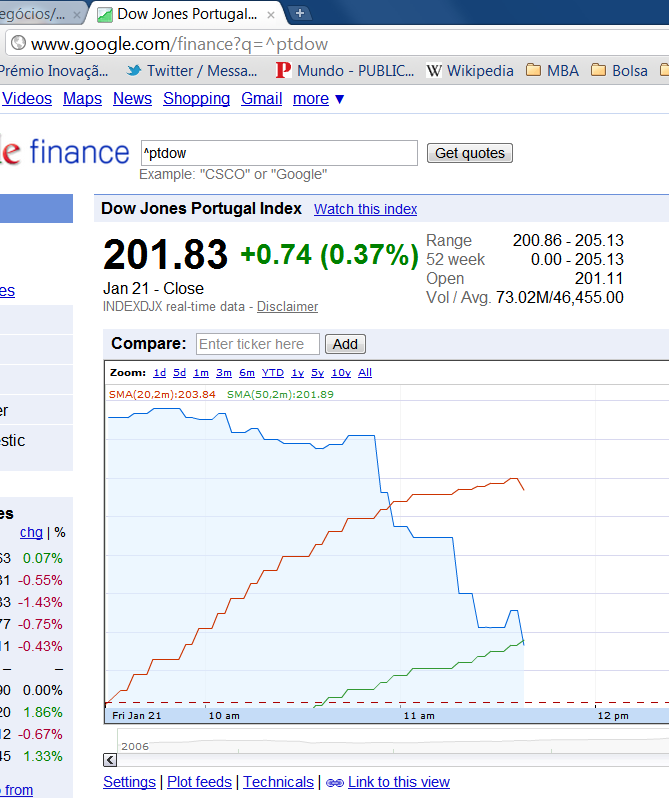Set chart zoom to 5y

pos(317,373)
